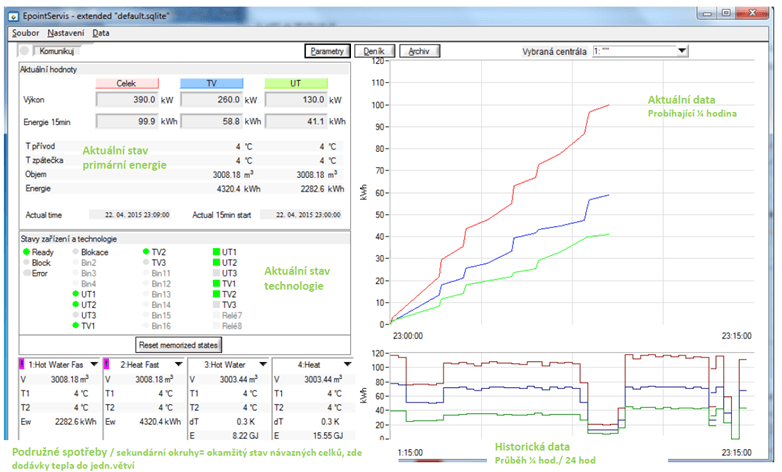Click the historical 24 hour chart

[x=572, y=396]
